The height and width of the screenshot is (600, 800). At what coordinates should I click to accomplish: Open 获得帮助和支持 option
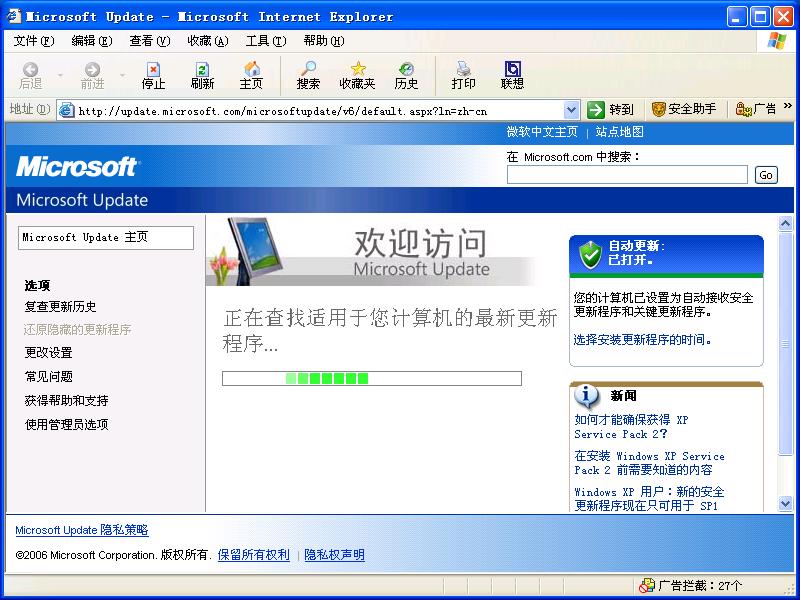[66, 401]
